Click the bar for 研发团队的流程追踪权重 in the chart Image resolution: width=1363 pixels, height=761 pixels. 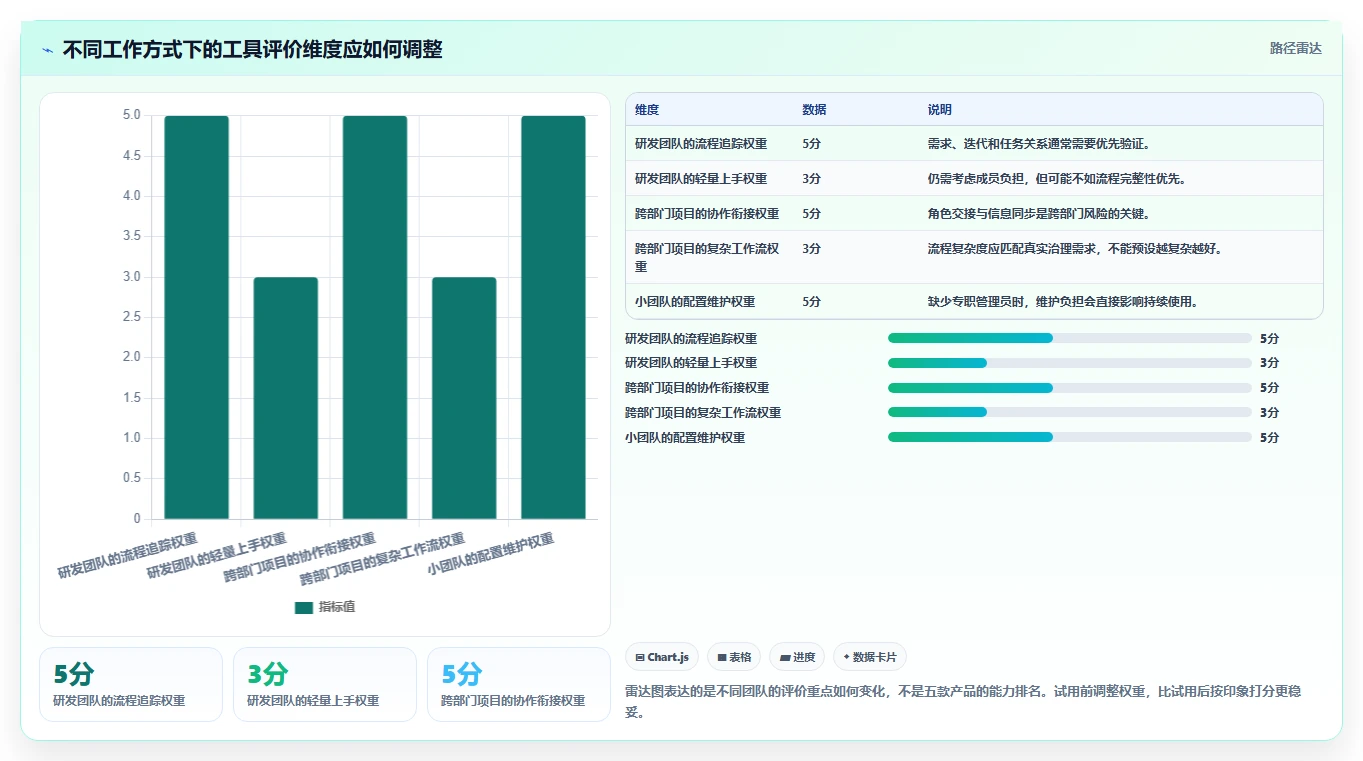197,317
